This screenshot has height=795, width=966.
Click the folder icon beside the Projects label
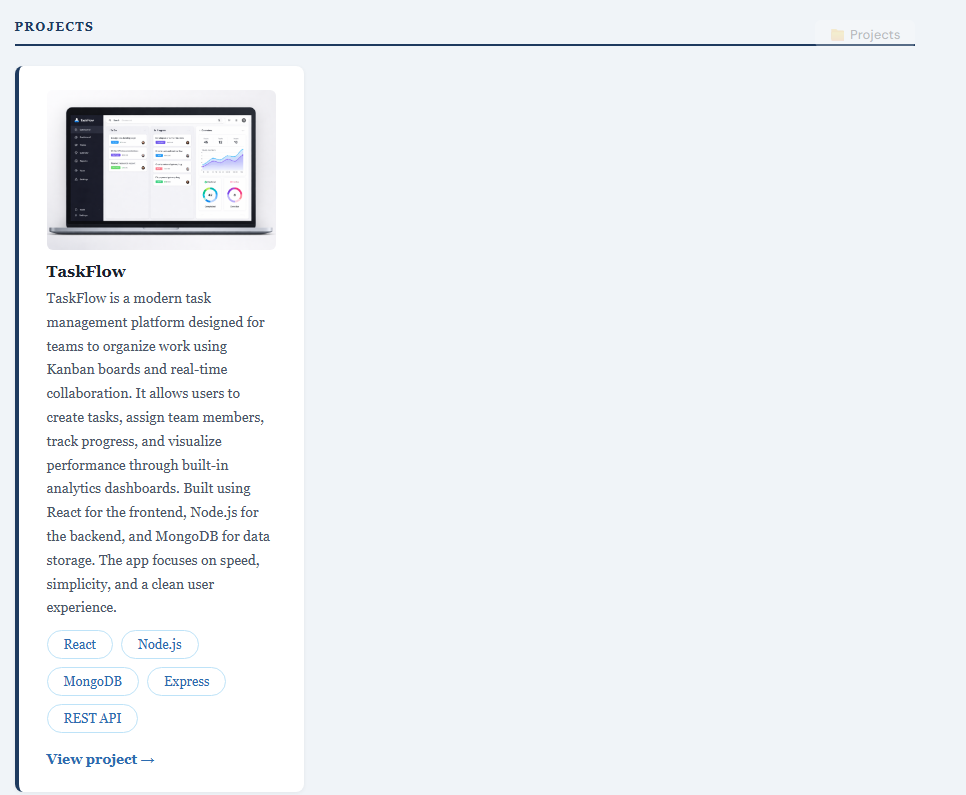(x=836, y=34)
